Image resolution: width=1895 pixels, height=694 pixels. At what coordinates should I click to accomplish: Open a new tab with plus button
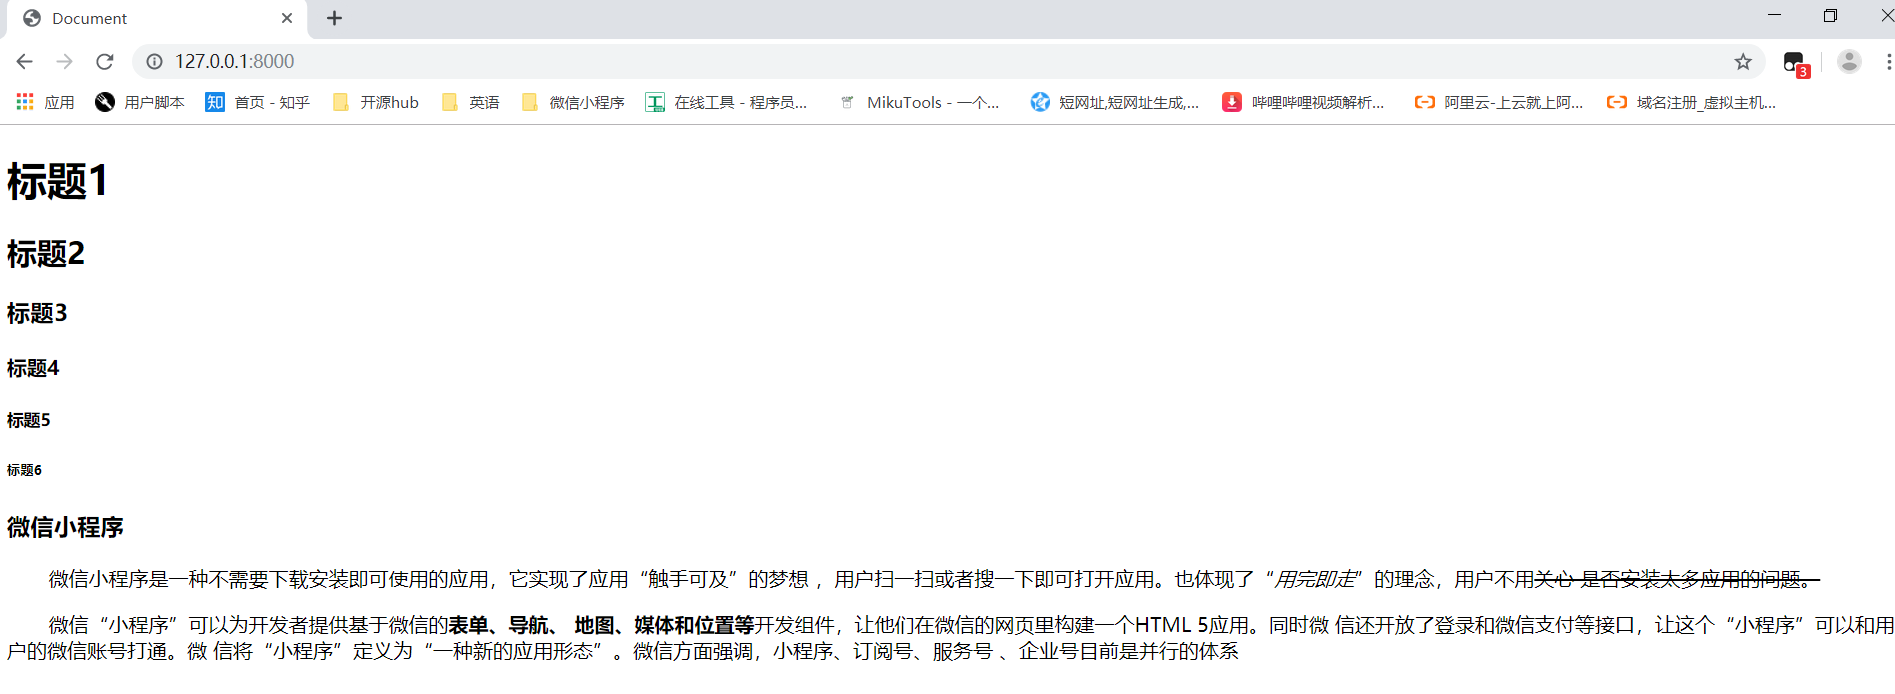(334, 18)
